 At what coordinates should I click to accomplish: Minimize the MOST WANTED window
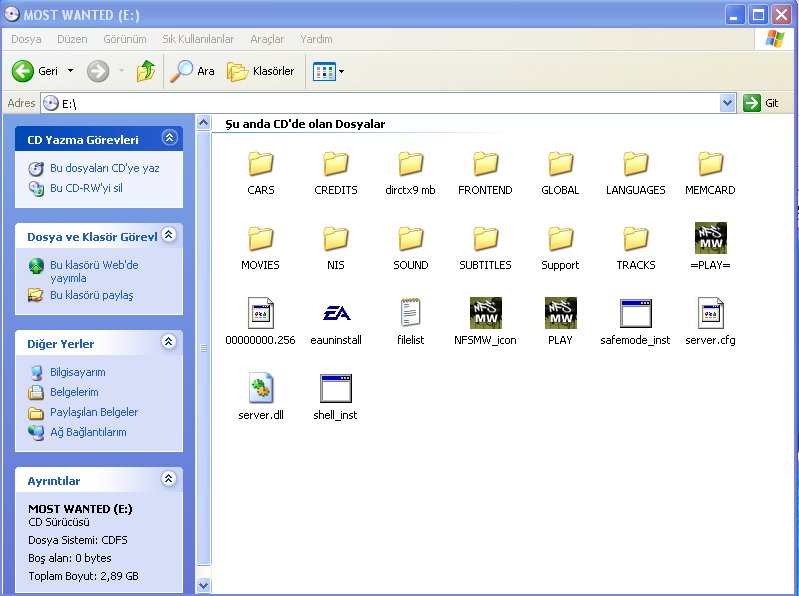(x=734, y=15)
